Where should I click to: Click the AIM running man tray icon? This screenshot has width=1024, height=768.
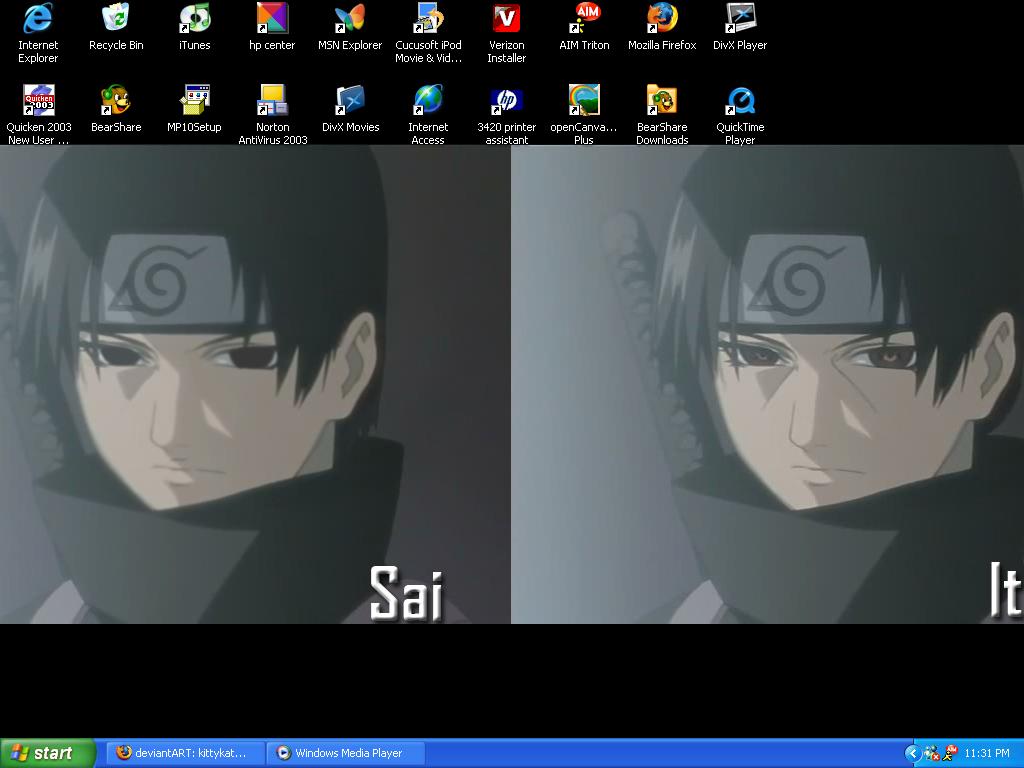pos(950,753)
